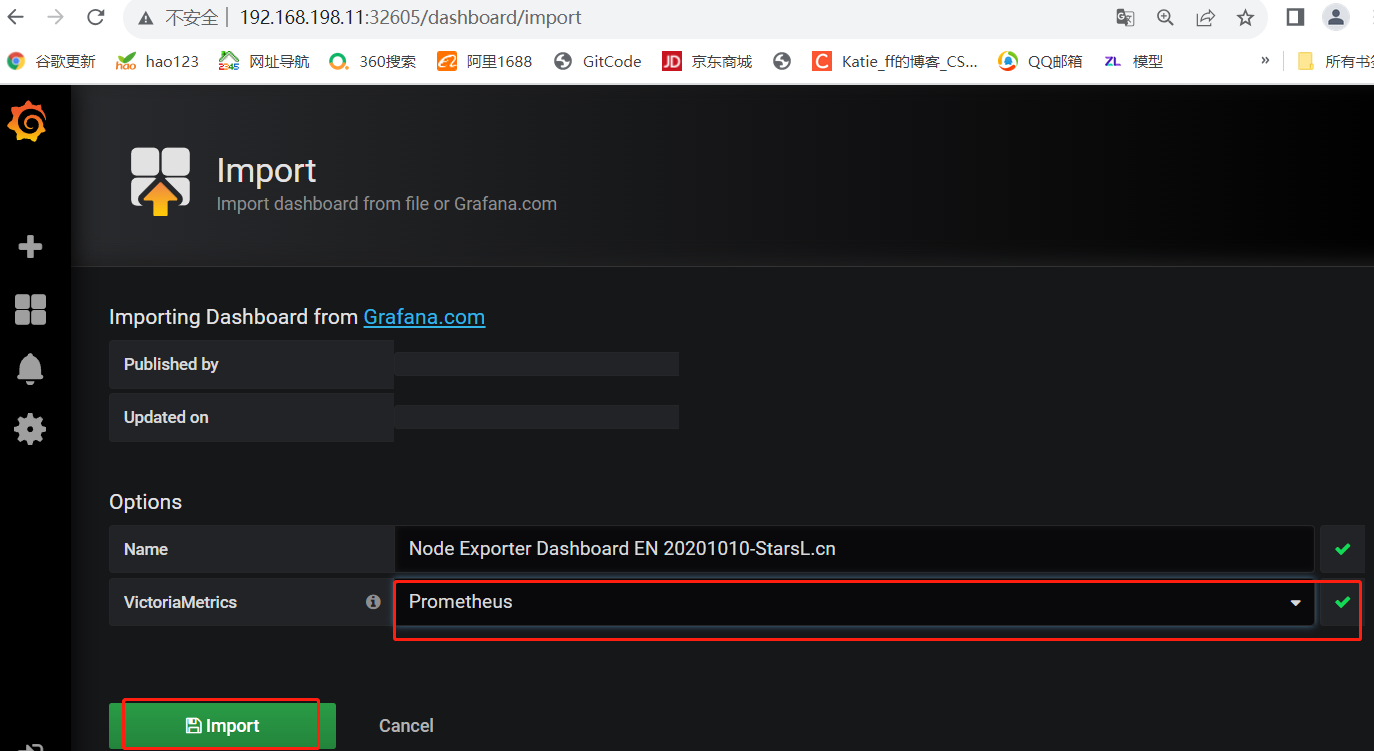Image resolution: width=1374 pixels, height=751 pixels.
Task: Click the unnamed globe bookmark after 京东商城
Action: coord(782,61)
